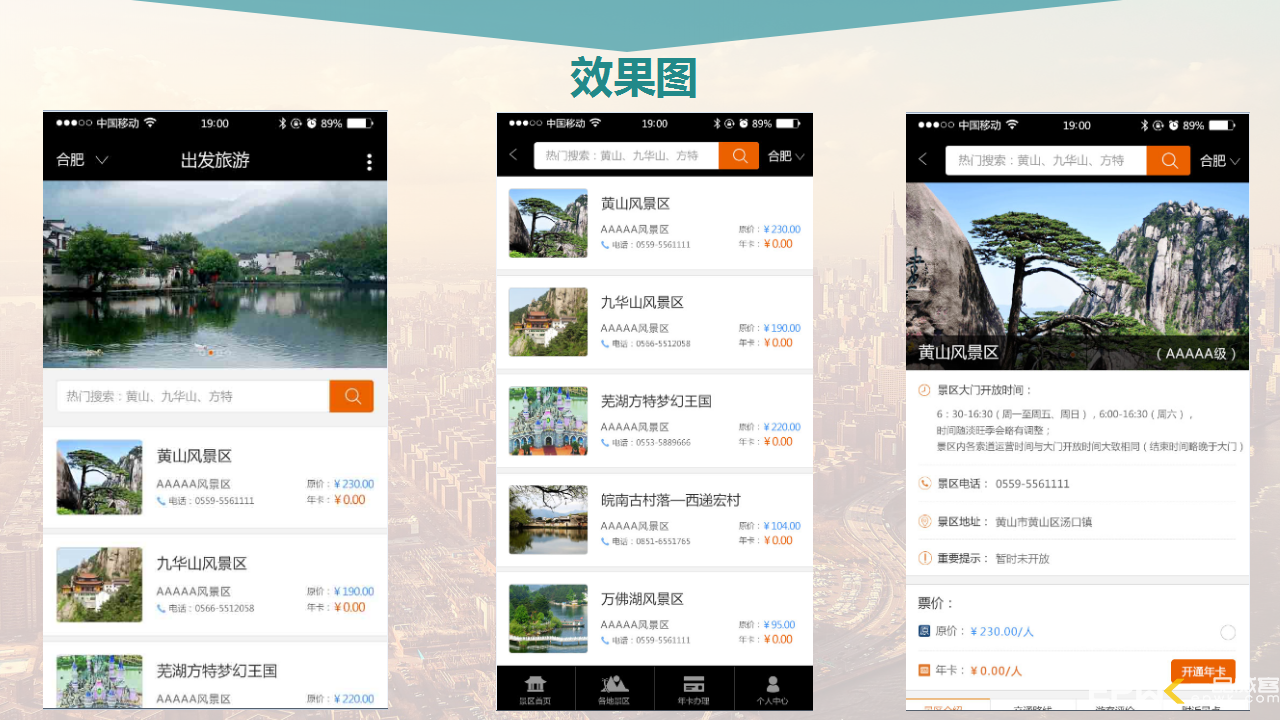Click the 黄山 pine tree hero image
The width and height of the screenshot is (1280, 720).
pyautogui.click(x=1077, y=276)
